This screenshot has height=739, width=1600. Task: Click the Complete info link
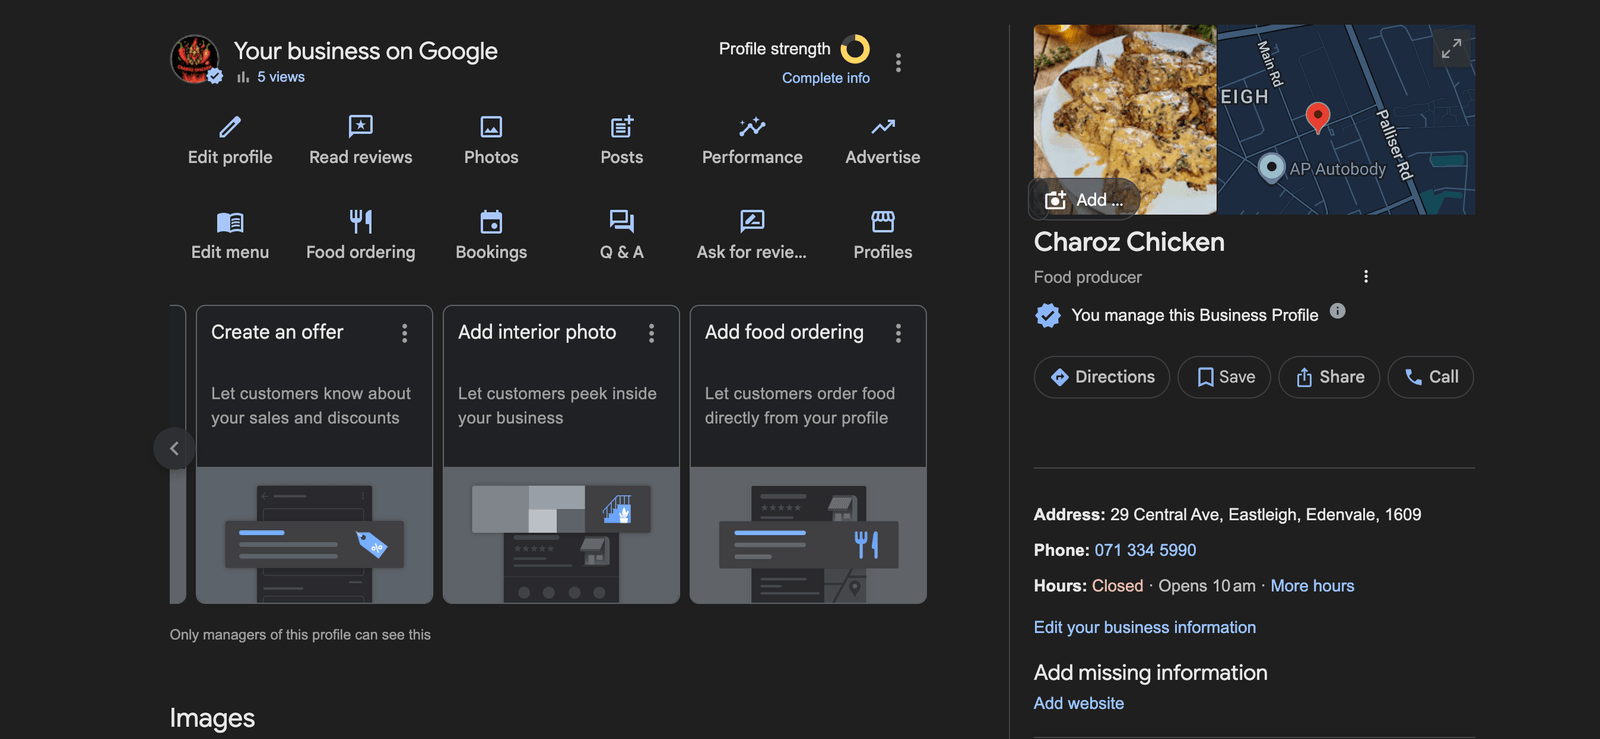coord(826,78)
